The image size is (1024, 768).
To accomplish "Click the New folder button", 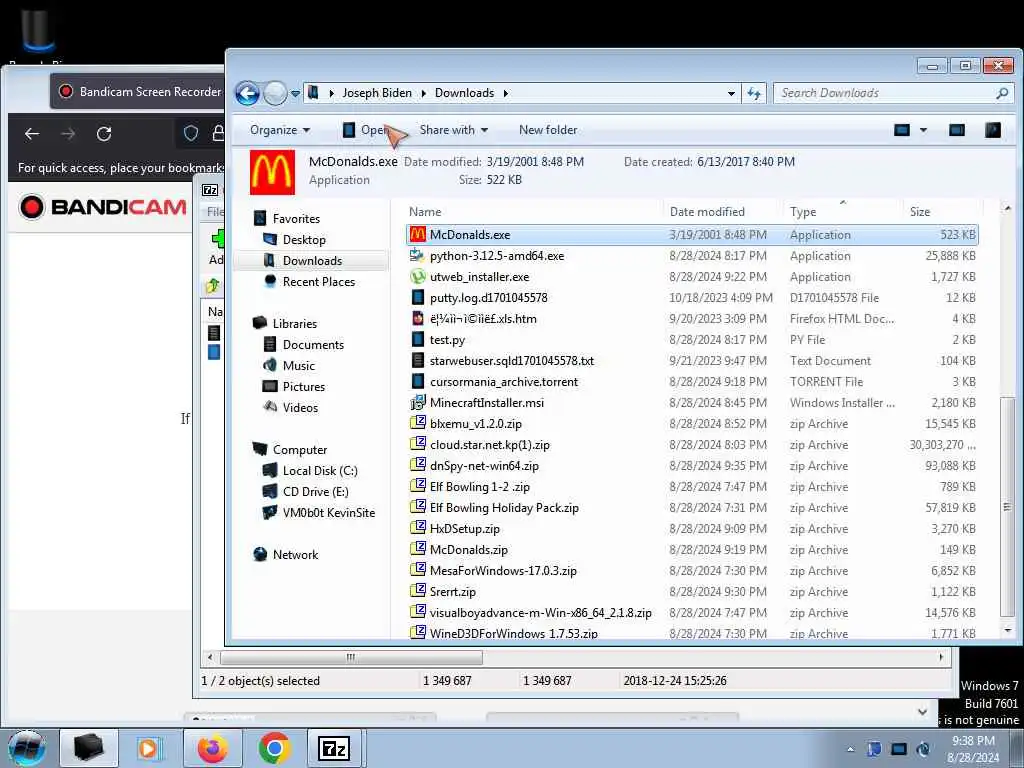I will [548, 130].
